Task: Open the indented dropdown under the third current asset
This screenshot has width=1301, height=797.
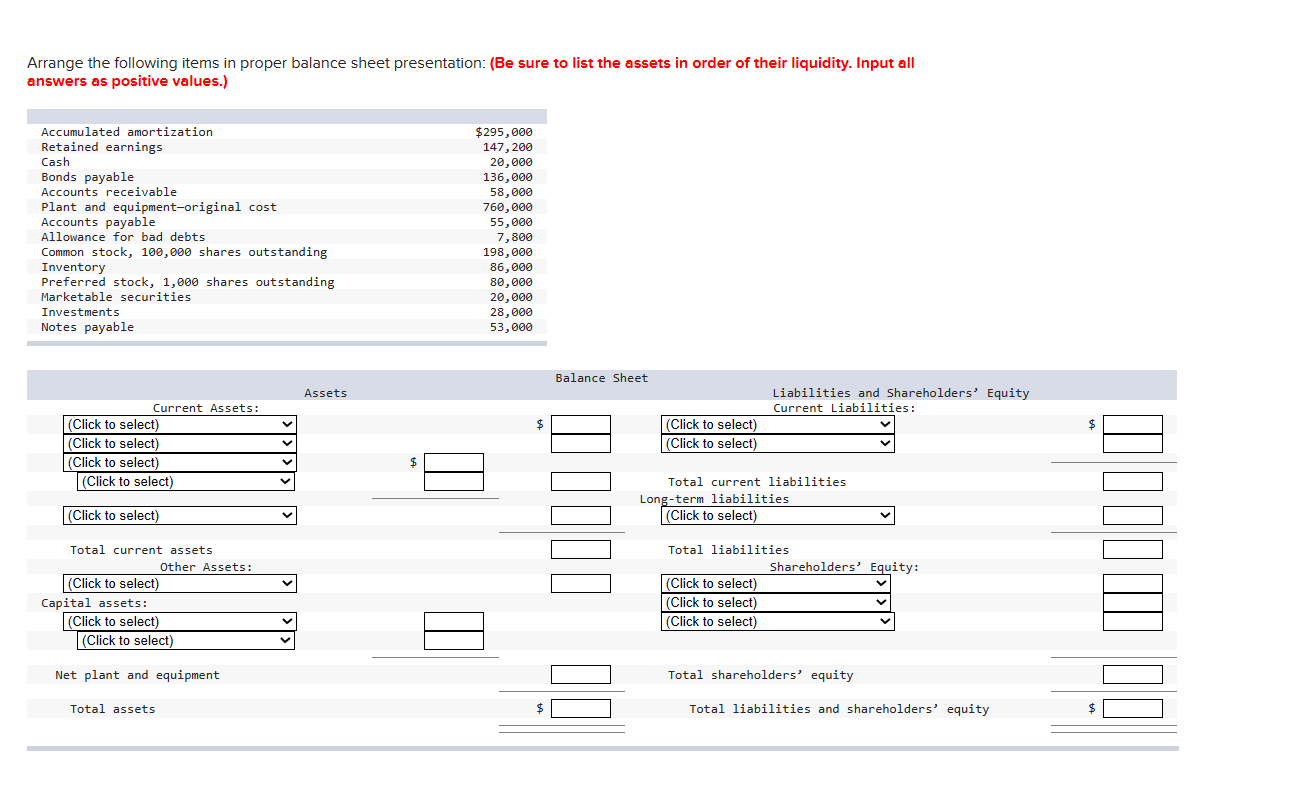Action: (185, 481)
